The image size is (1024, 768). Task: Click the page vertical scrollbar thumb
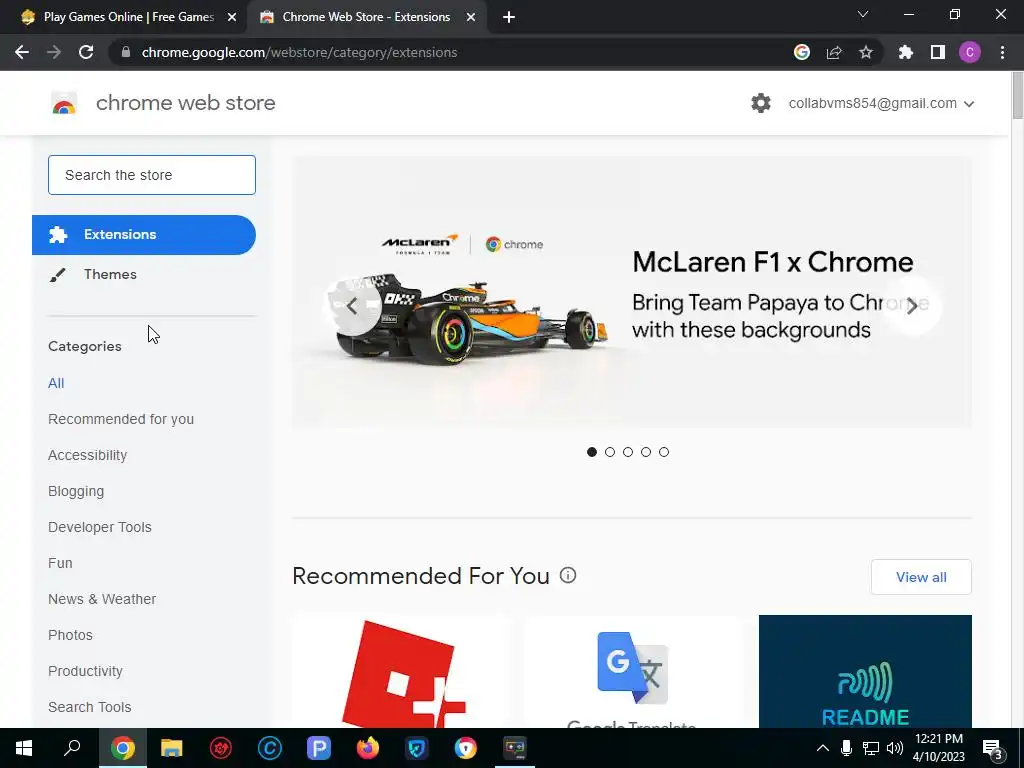(x=1017, y=97)
